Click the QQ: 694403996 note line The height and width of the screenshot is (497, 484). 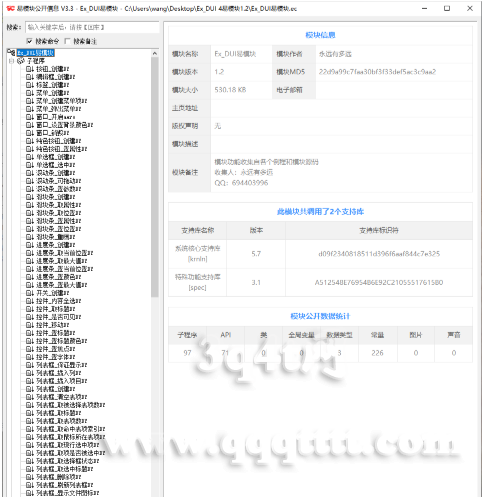pos(241,183)
